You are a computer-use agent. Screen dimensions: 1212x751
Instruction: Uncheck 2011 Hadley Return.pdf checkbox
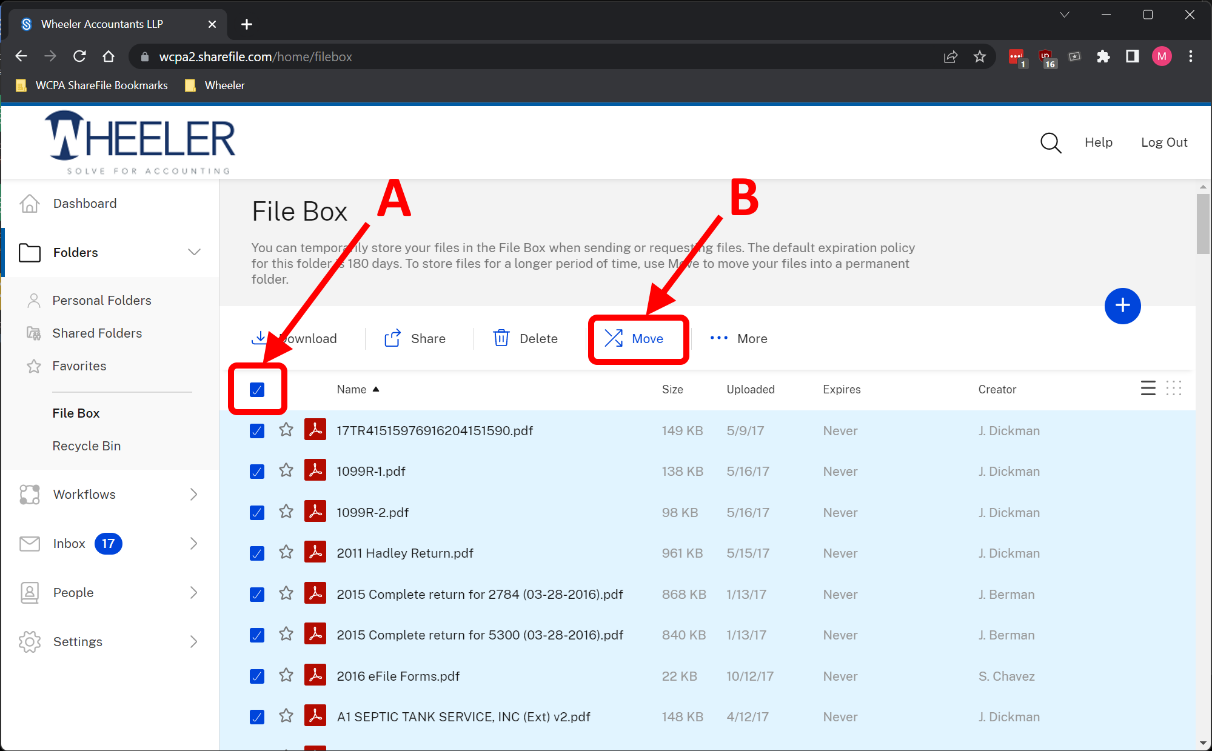257,553
